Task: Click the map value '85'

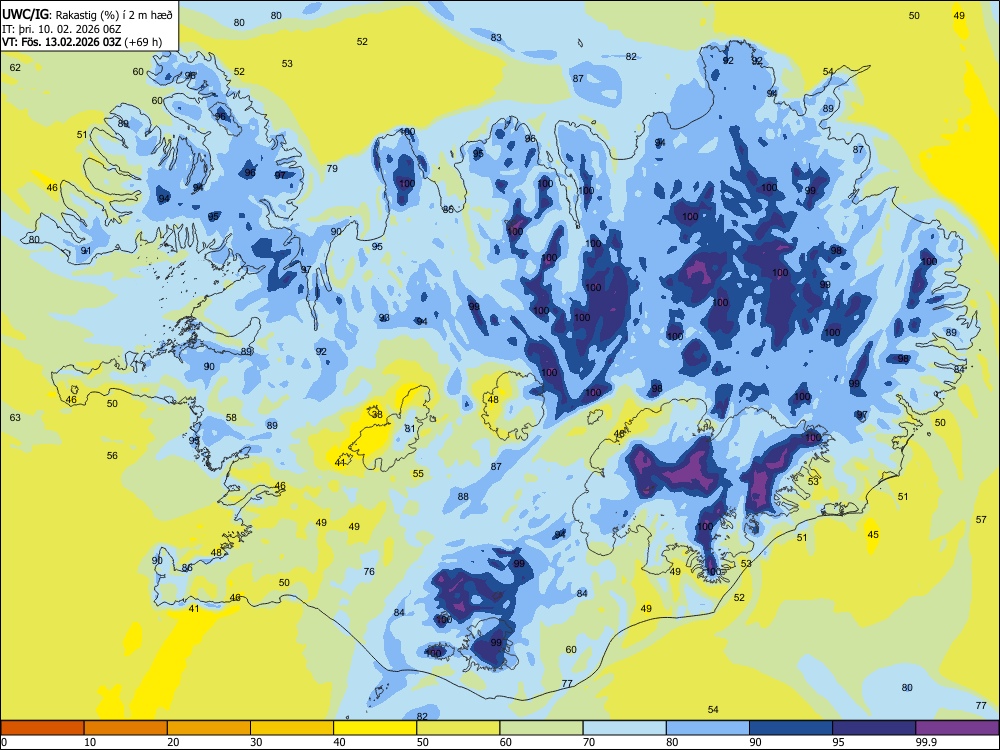Action: click(x=448, y=210)
